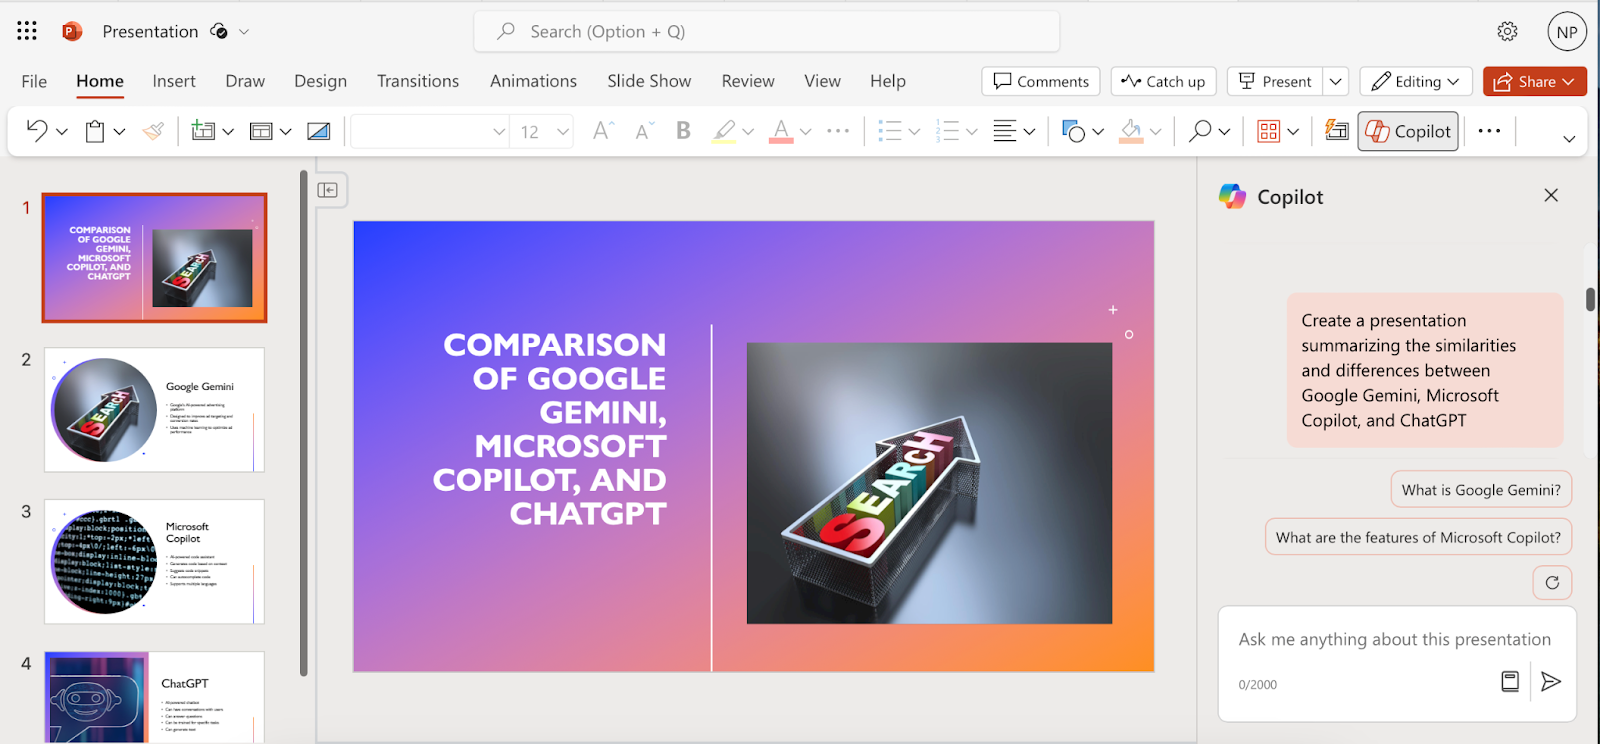
Task: Click the paragraph alignment icon
Action: click(1005, 131)
